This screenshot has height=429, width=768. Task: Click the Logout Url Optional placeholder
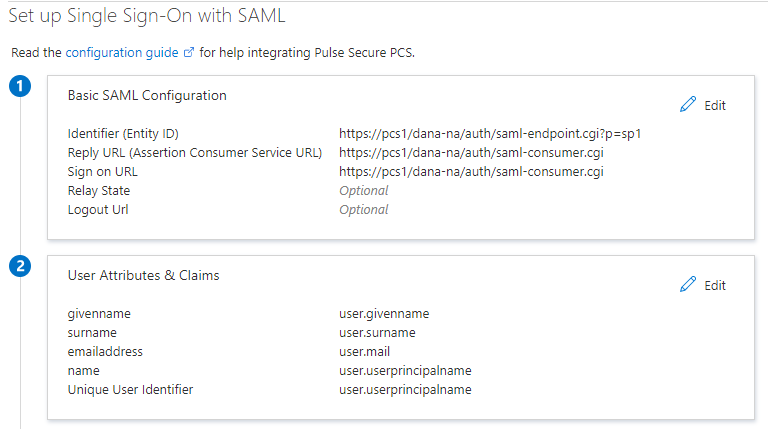tap(364, 209)
